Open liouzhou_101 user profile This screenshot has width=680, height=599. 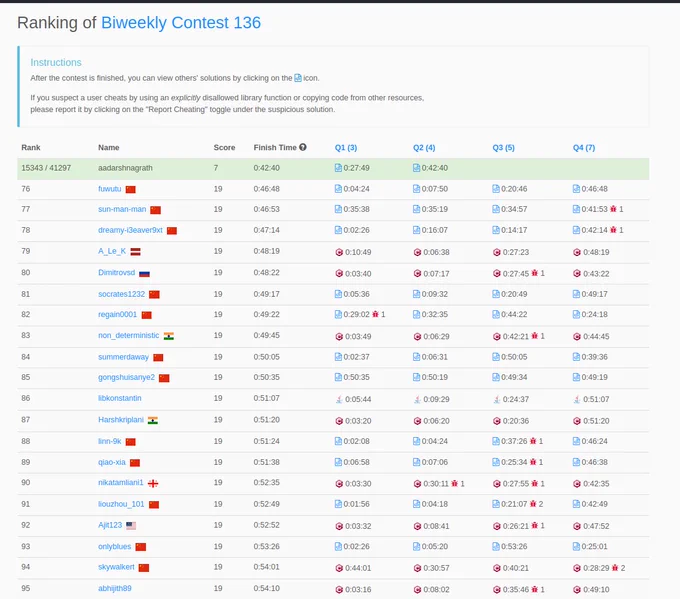coord(121,504)
